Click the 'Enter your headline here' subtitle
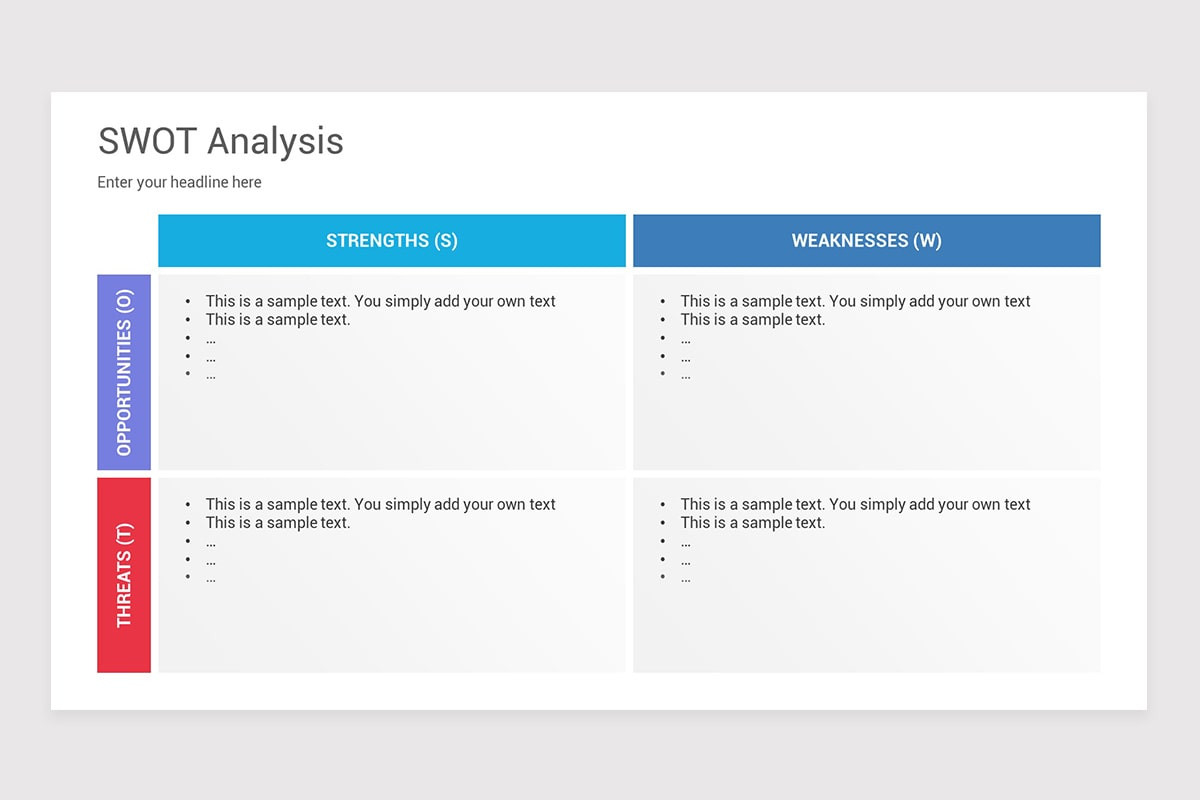 tap(179, 182)
